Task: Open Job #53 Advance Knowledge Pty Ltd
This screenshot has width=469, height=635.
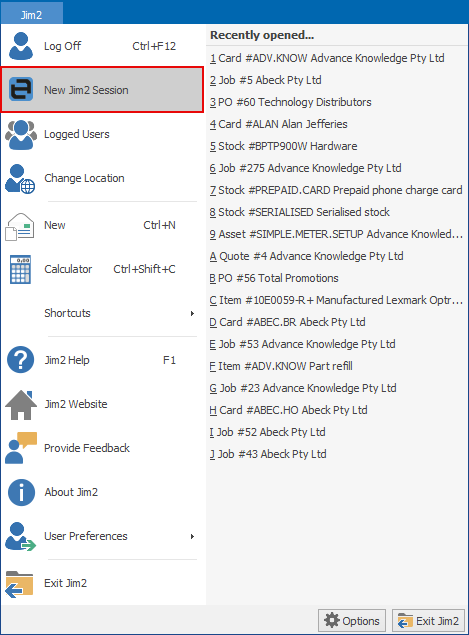Action: tap(303, 344)
